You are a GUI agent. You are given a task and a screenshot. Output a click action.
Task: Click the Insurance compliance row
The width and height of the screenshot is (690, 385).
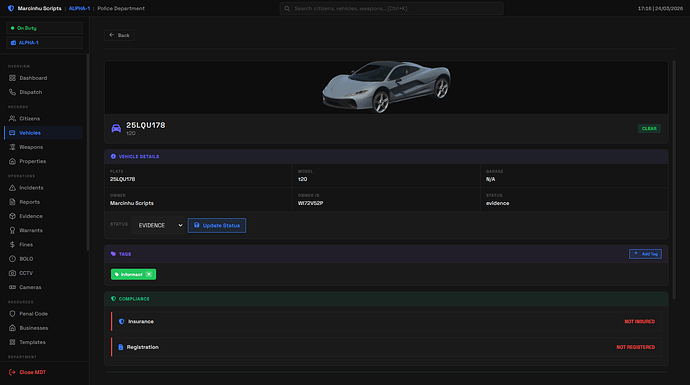(386, 322)
